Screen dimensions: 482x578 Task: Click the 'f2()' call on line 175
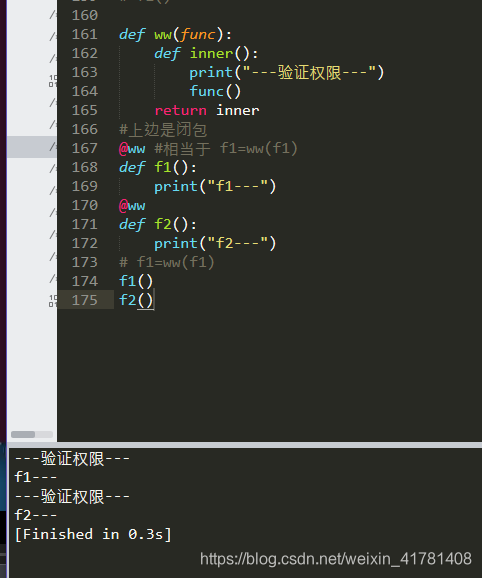[x=136, y=300]
